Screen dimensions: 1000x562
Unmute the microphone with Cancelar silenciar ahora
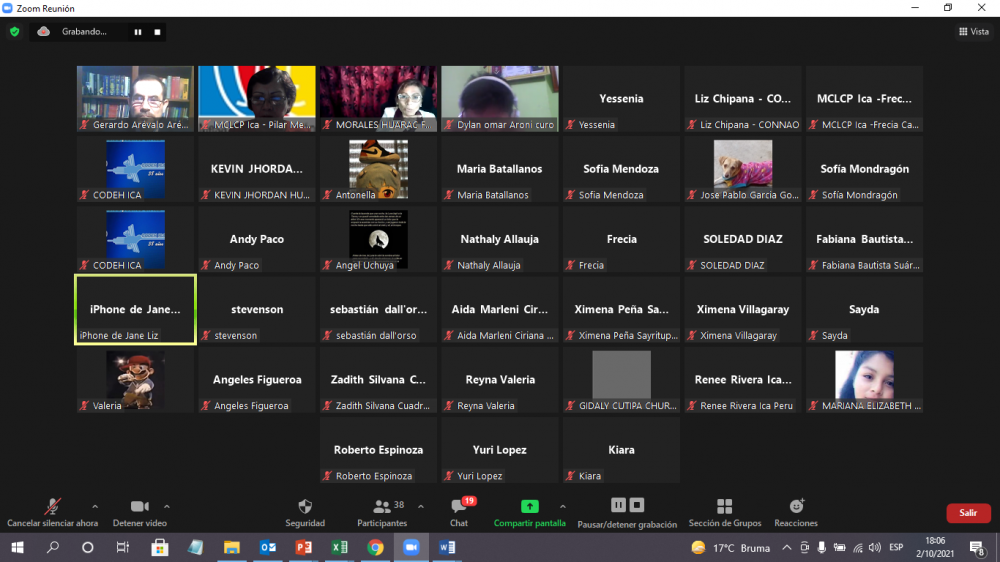click(x=52, y=507)
